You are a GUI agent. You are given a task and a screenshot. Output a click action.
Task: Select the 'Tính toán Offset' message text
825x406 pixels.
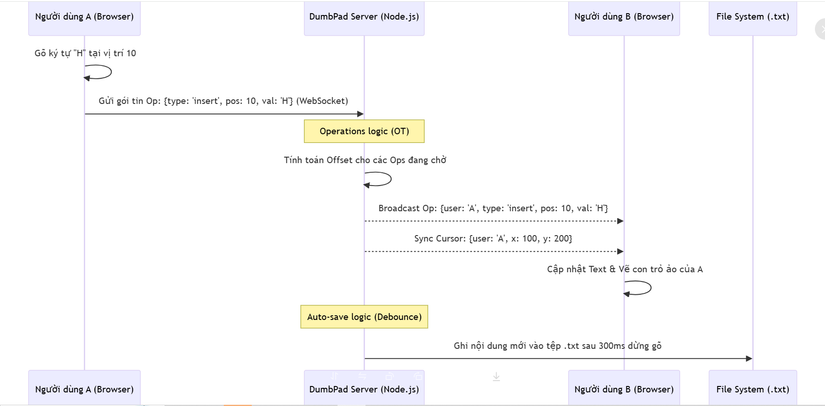click(x=364, y=159)
